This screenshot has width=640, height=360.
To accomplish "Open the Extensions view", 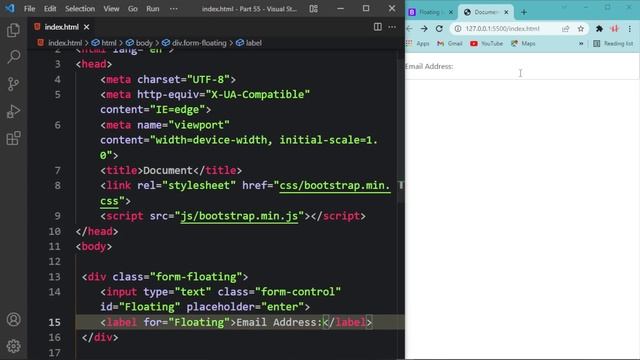I will coord(13,138).
